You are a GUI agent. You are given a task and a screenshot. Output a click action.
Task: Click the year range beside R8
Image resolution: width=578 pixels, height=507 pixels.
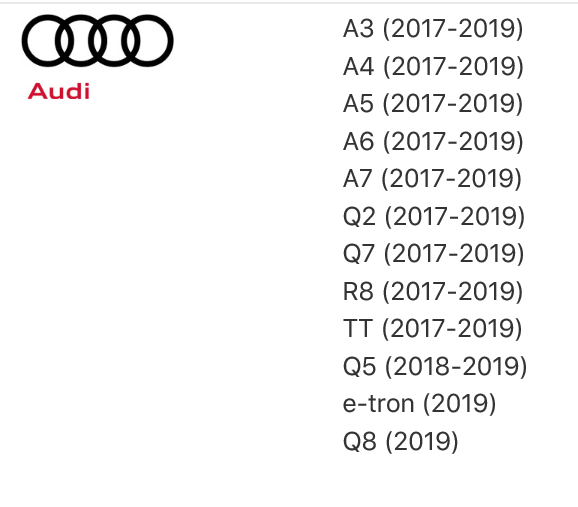point(453,291)
